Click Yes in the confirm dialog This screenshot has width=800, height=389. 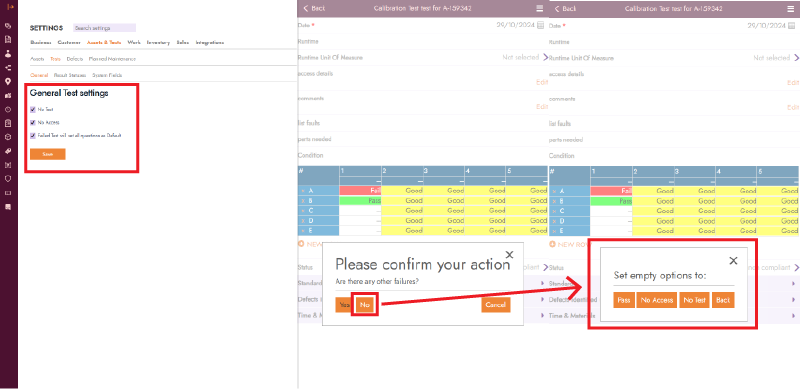(344, 304)
